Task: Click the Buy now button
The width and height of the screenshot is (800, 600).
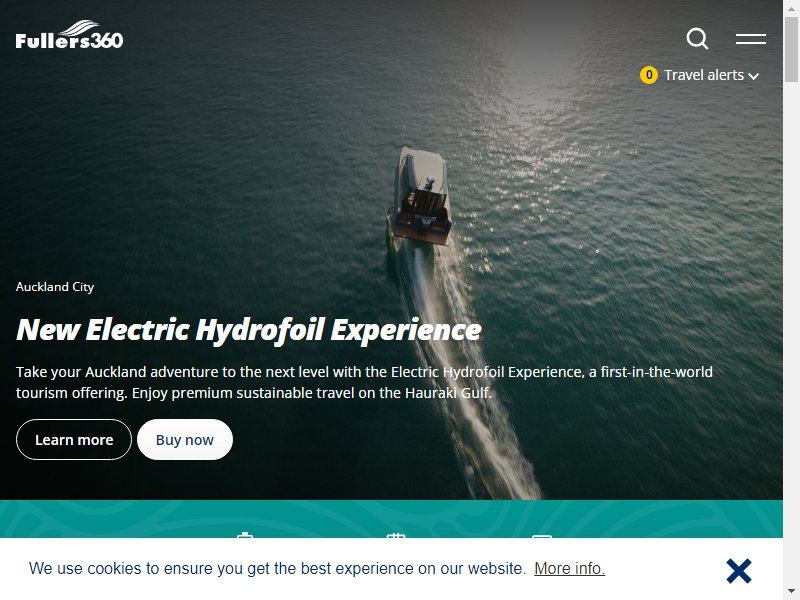Action: click(x=185, y=440)
